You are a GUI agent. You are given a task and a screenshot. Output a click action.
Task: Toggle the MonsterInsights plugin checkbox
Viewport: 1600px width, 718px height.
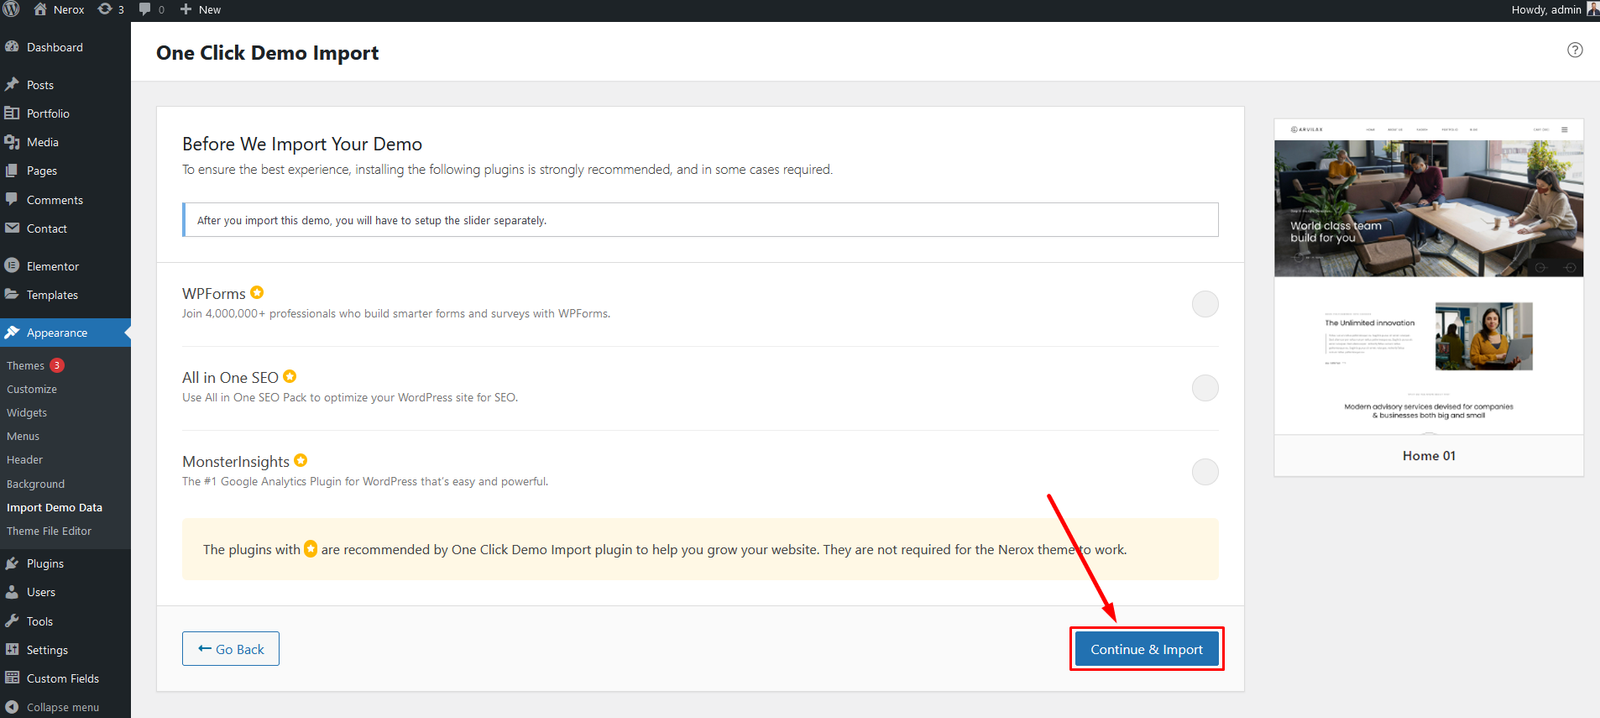(1205, 472)
